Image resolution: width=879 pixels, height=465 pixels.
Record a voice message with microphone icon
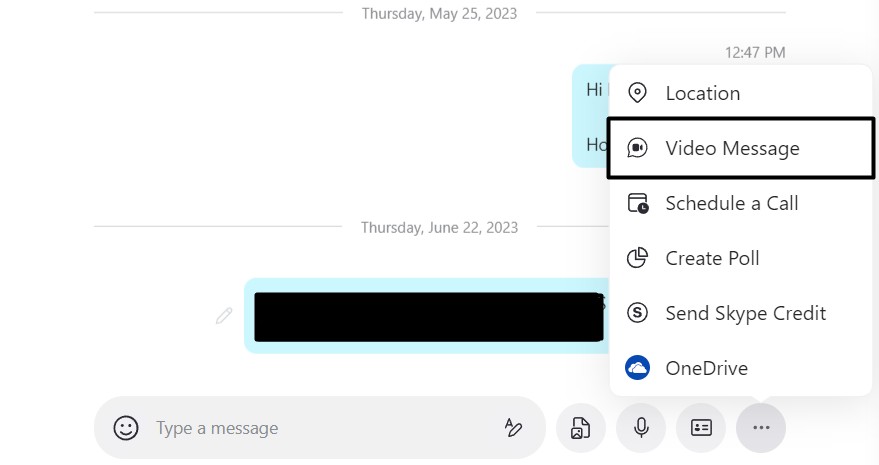point(641,428)
